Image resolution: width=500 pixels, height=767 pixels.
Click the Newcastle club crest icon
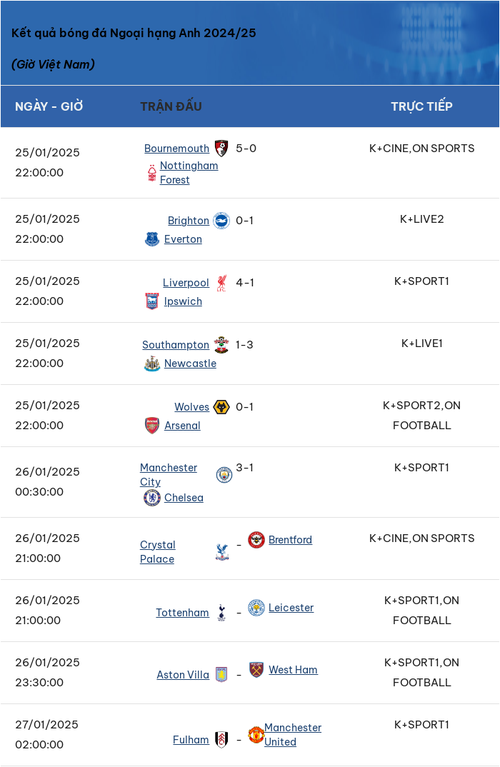pyautogui.click(x=152, y=363)
